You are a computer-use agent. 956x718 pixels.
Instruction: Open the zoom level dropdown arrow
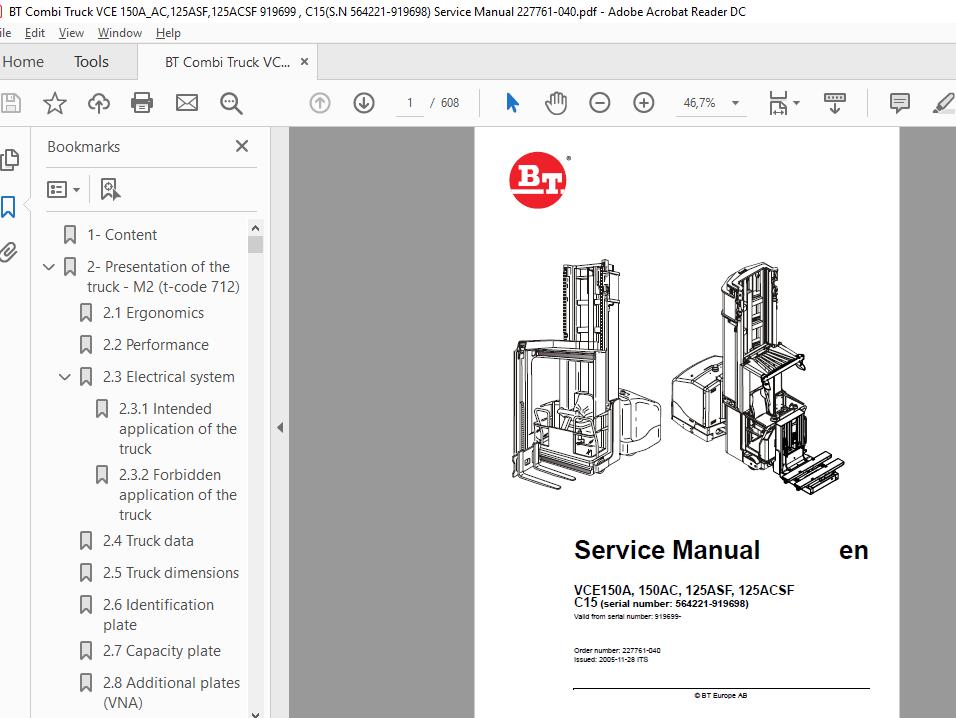point(736,103)
